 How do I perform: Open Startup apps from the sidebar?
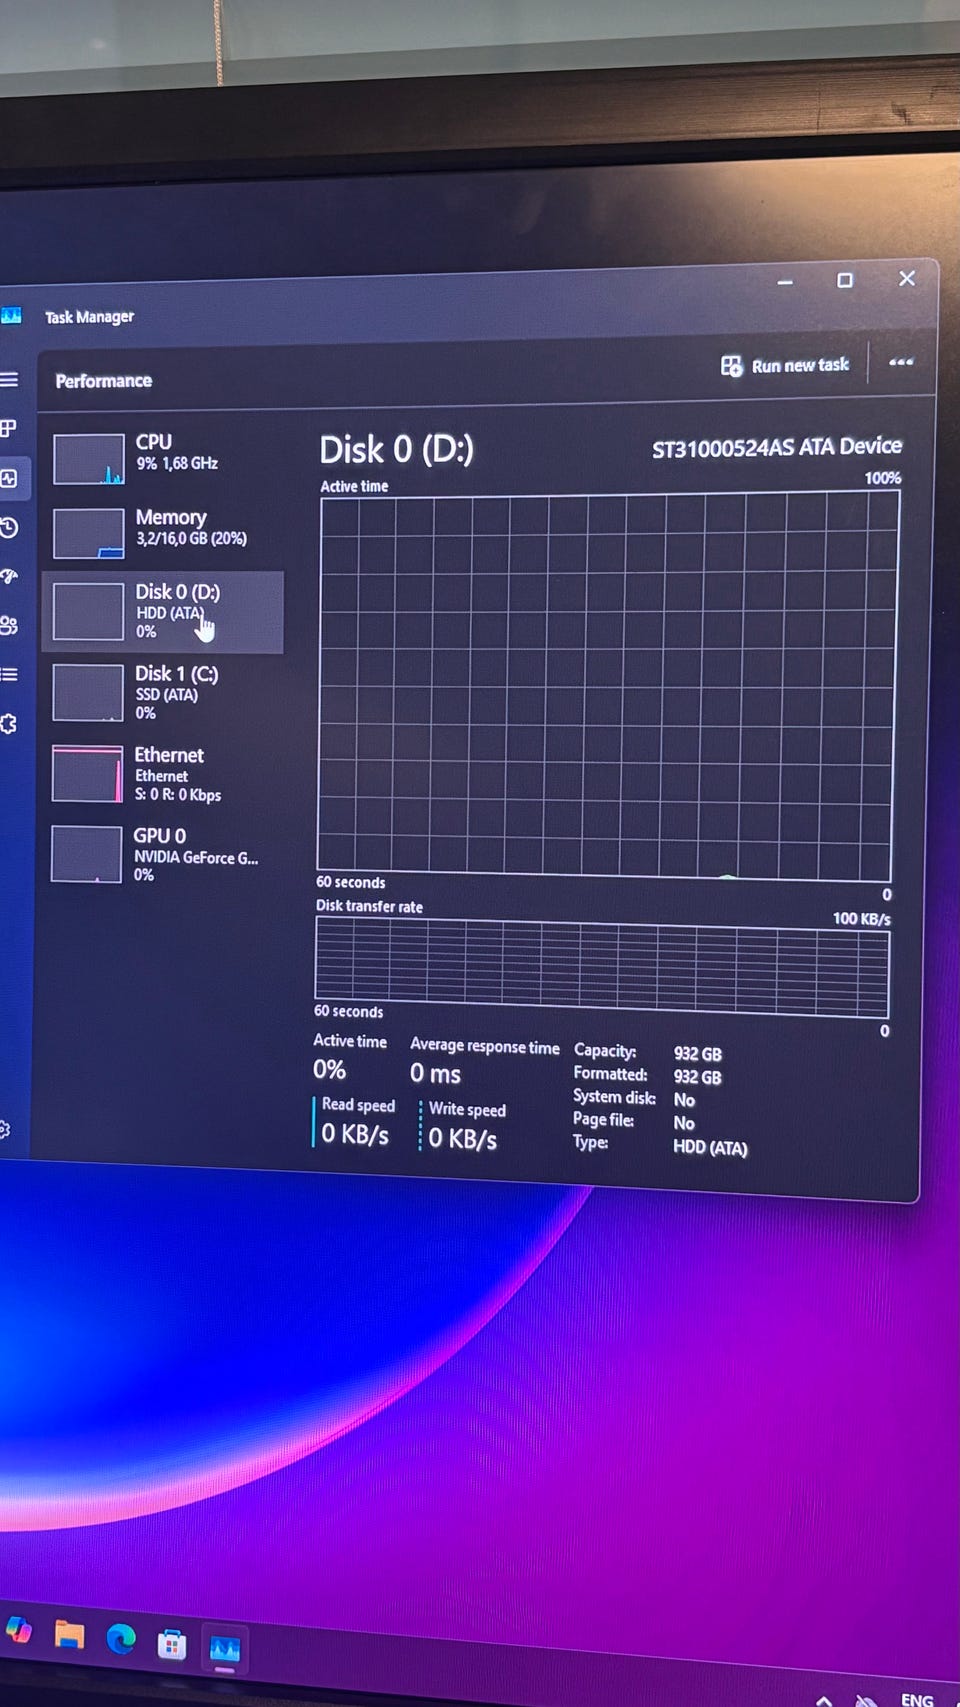point(9,576)
